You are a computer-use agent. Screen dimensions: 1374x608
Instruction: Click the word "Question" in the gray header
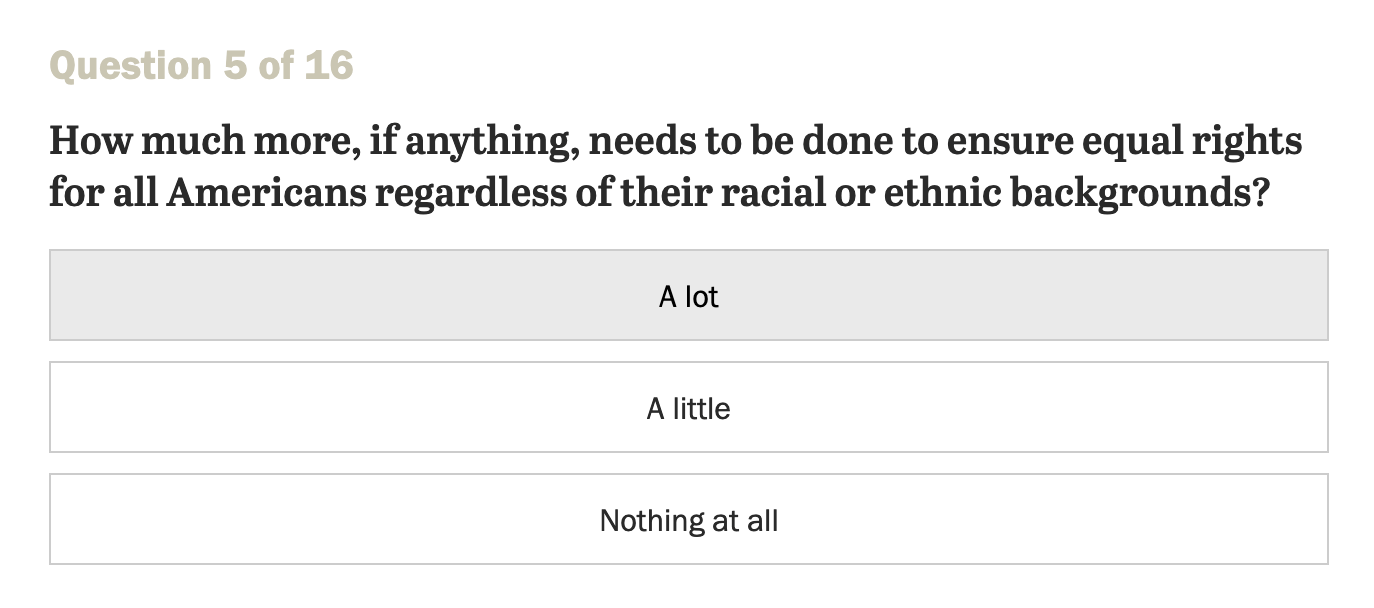(129, 66)
